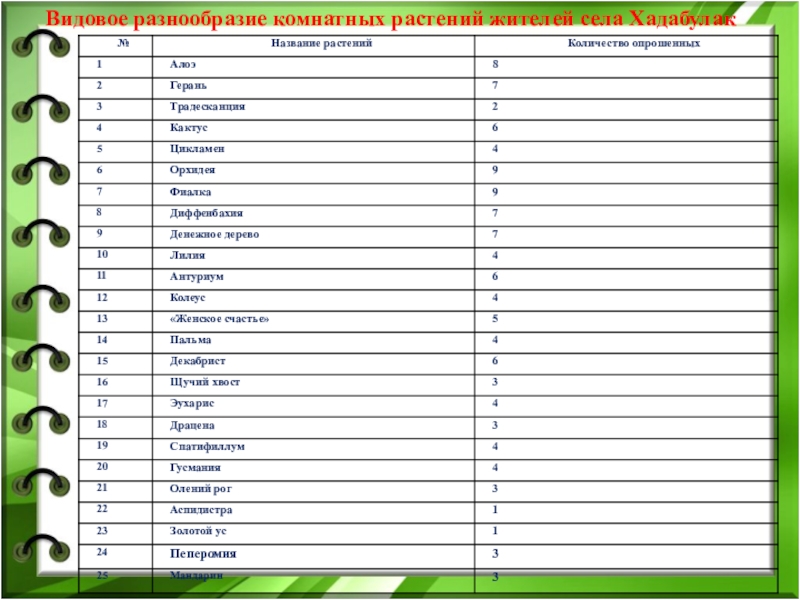Click the "Драцена" plant name

tap(192, 426)
